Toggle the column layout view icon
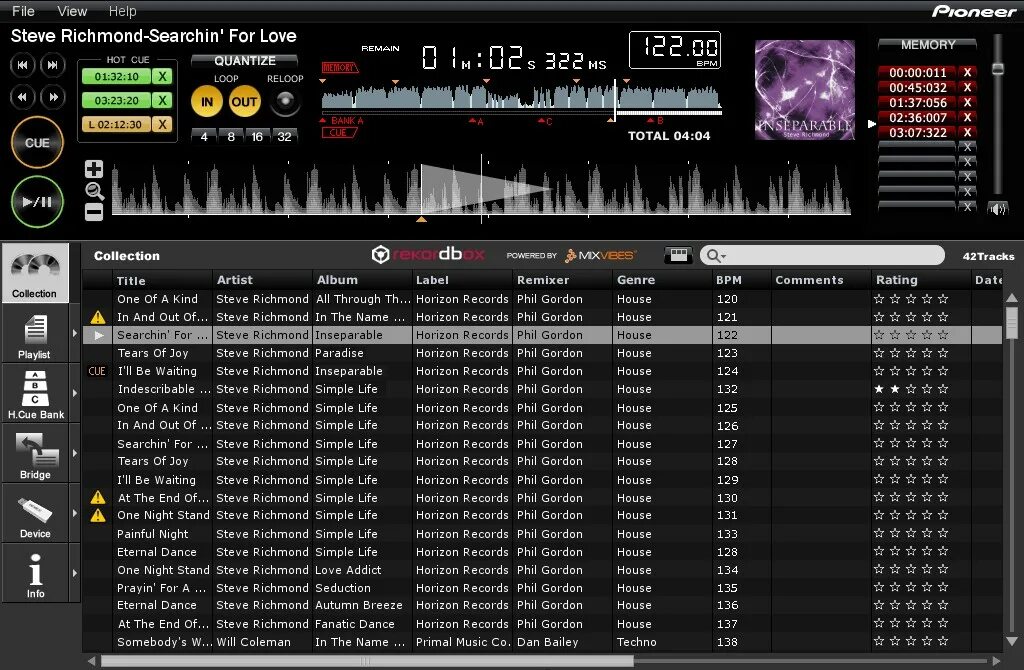Screen dimensions: 1024x670 pyautogui.click(x=679, y=255)
